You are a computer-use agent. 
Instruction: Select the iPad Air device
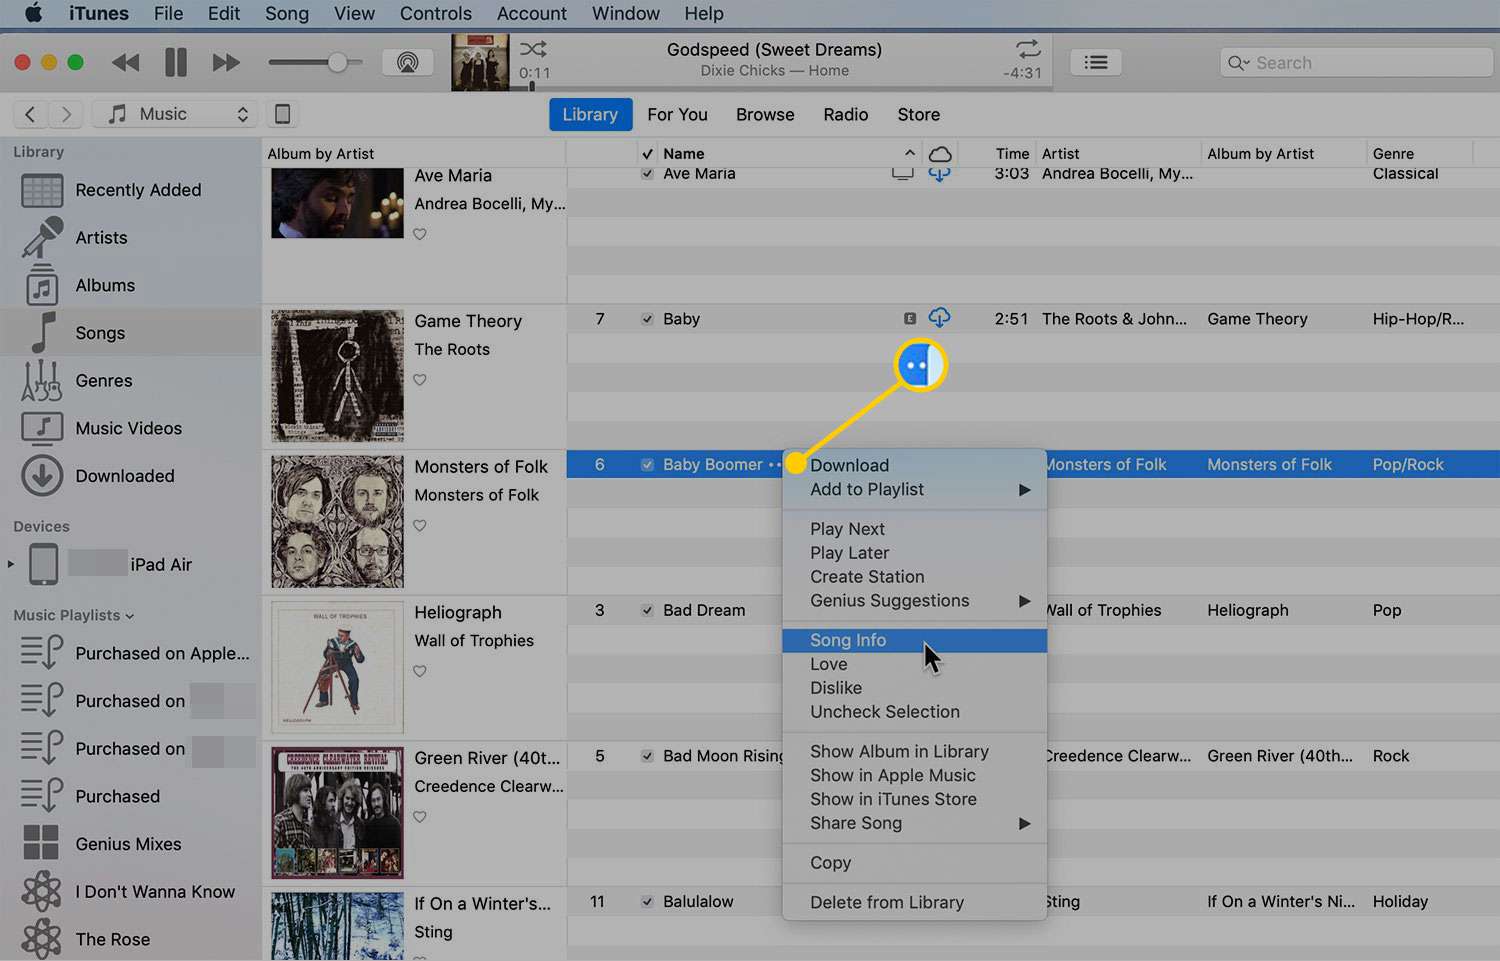click(x=130, y=564)
